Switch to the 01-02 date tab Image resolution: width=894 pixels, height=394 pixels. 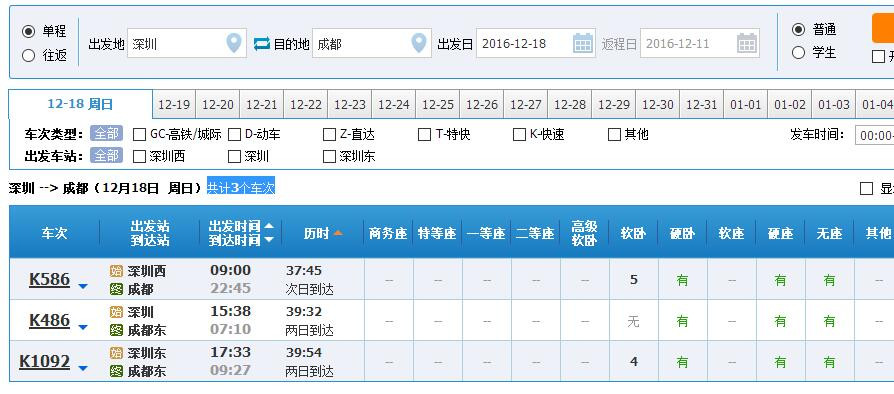790,105
